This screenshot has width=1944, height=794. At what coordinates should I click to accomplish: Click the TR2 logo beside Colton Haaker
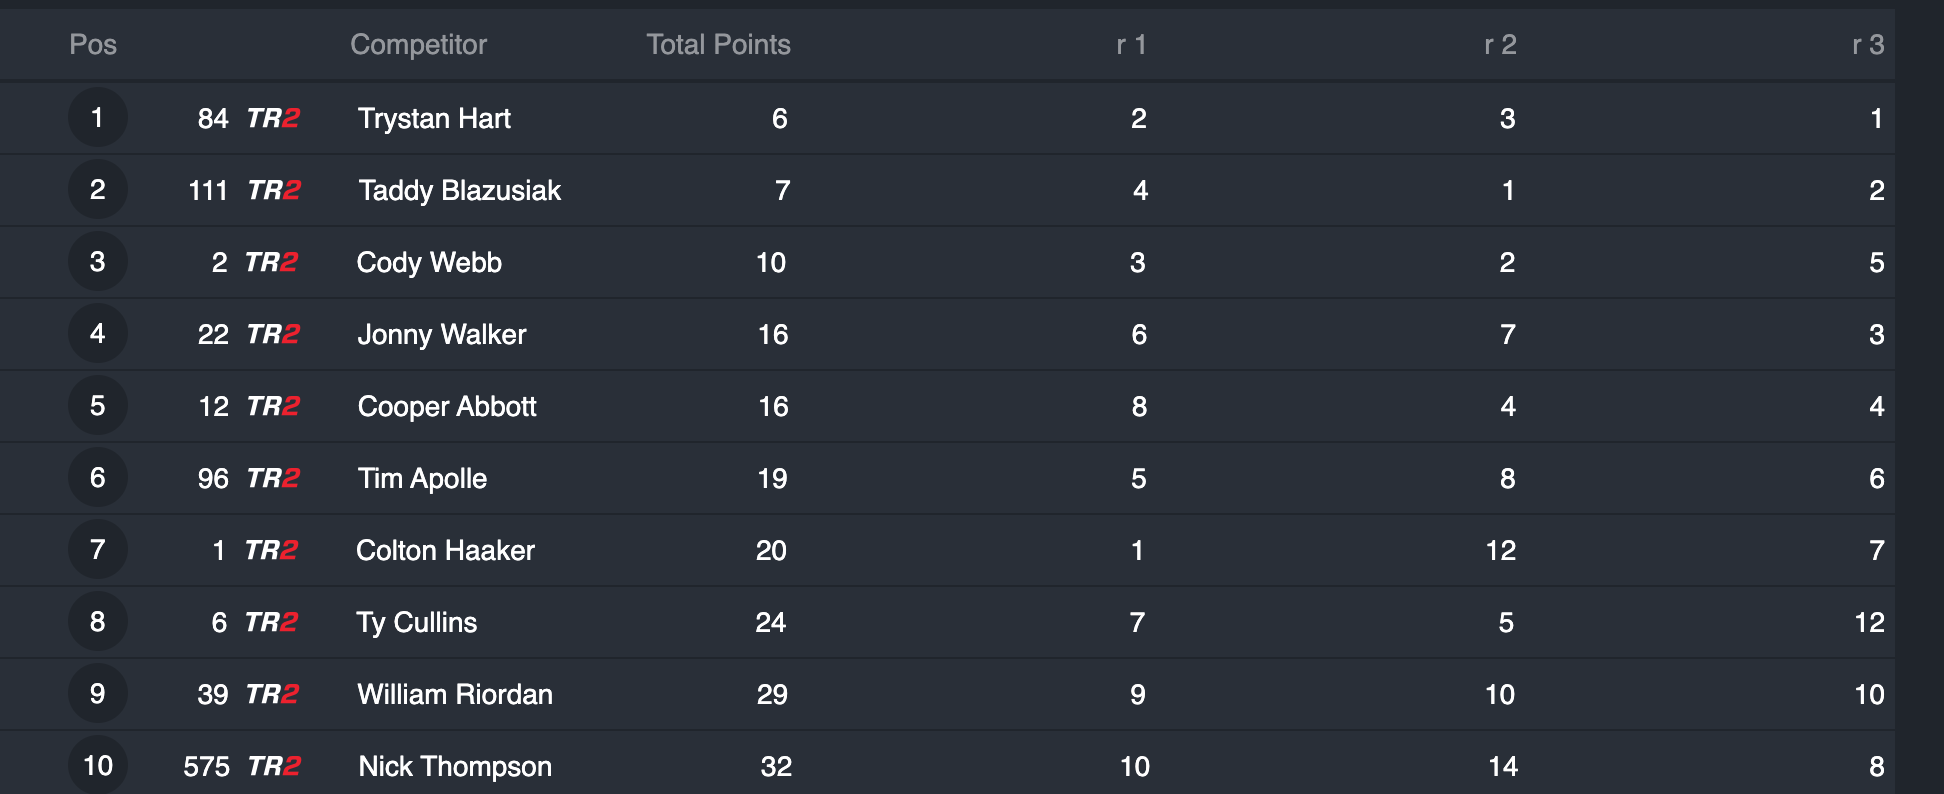[271, 550]
